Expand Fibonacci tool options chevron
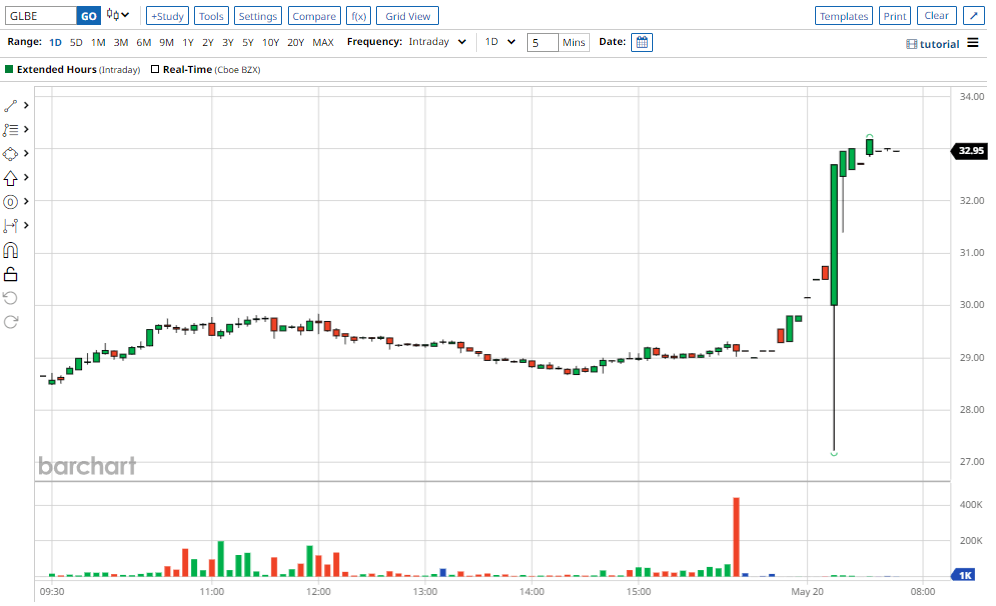This screenshot has width=996, height=606. pos(26,201)
